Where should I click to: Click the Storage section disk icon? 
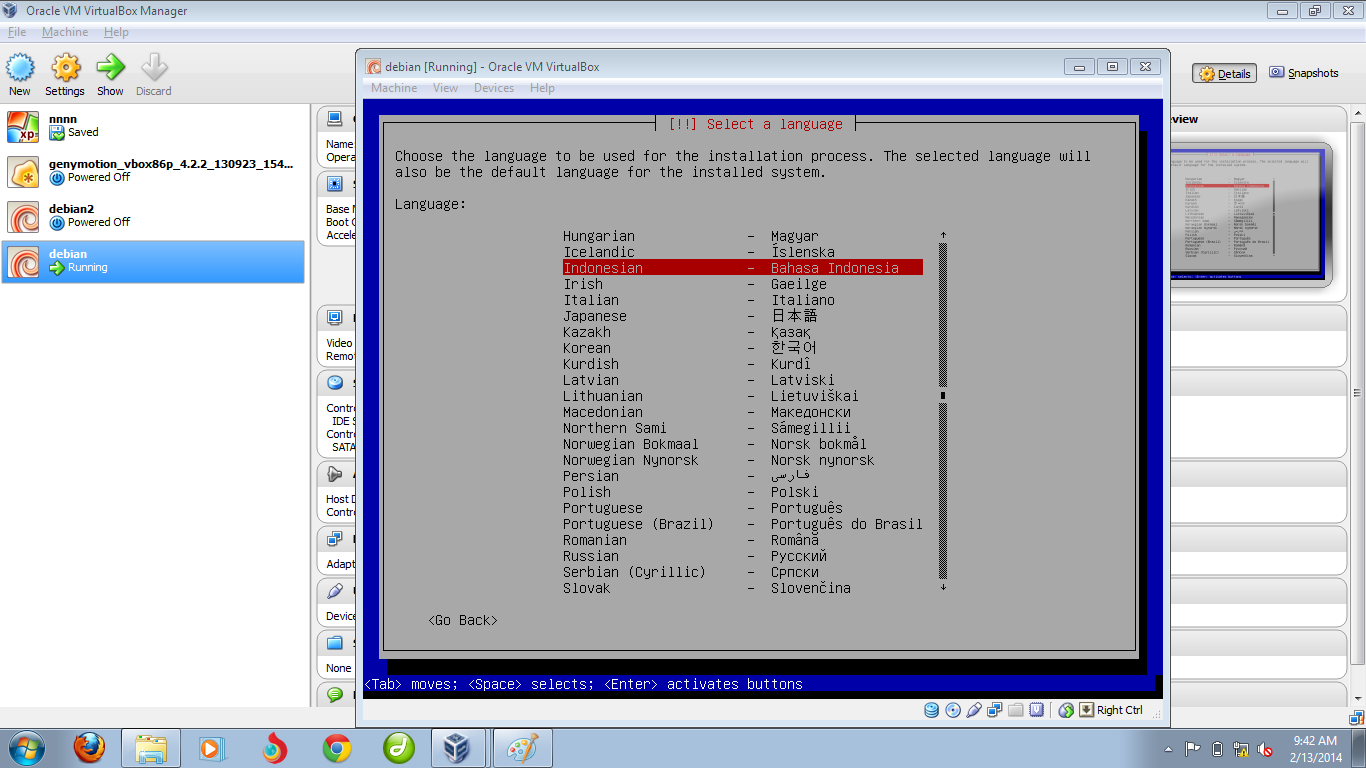click(335, 383)
